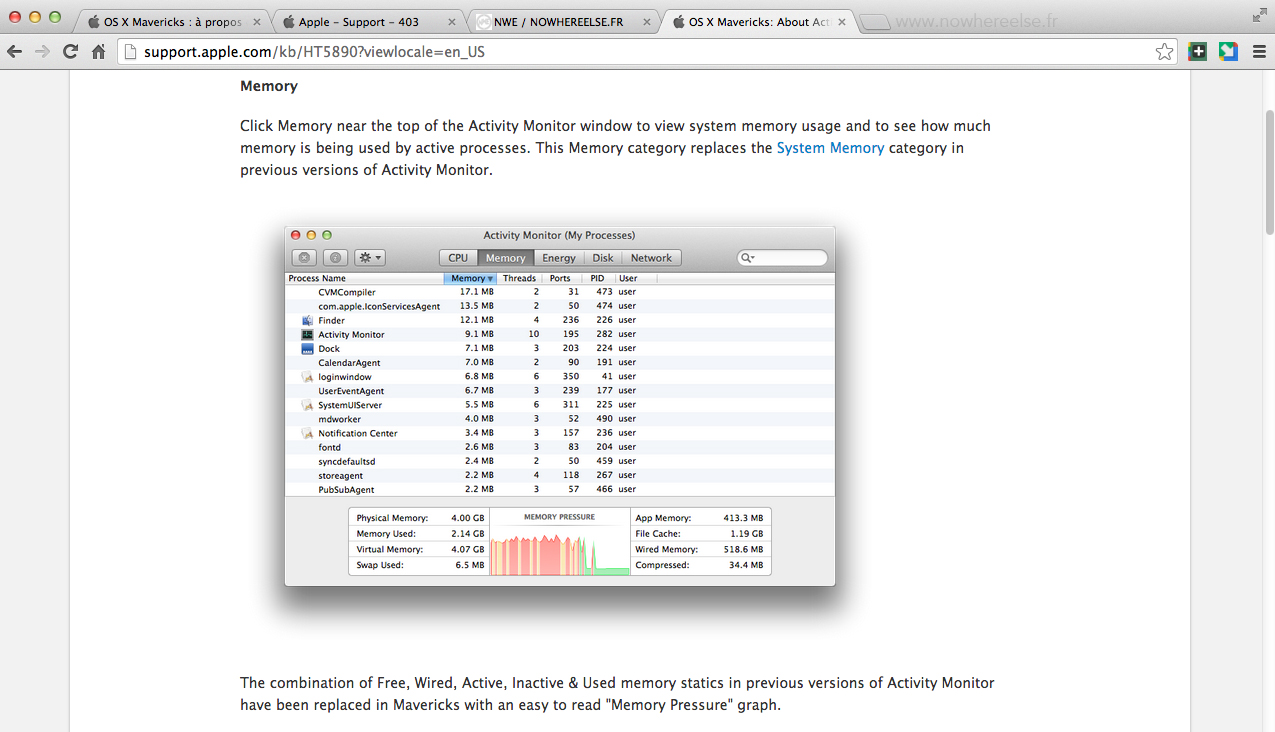Click the browser forward arrow

tap(43, 52)
